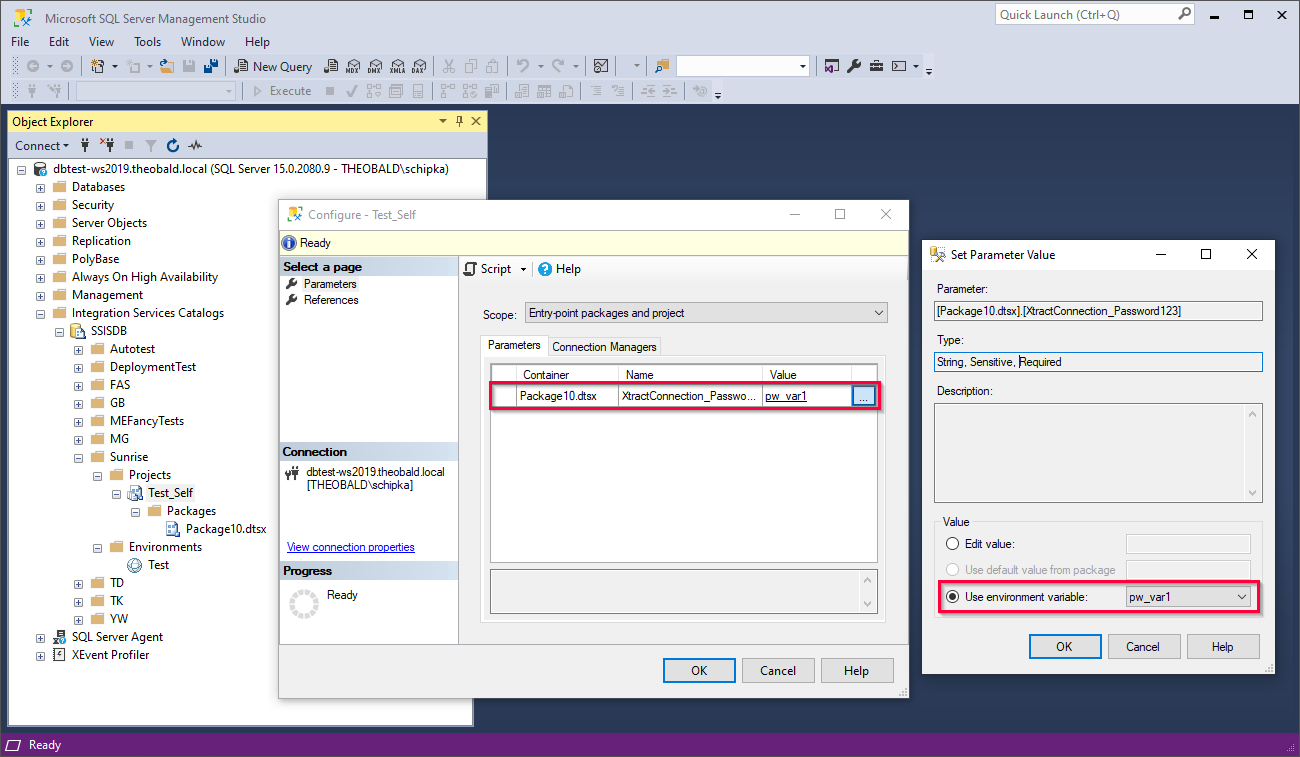Expand the Security node
1300x757 pixels.
tap(41, 205)
